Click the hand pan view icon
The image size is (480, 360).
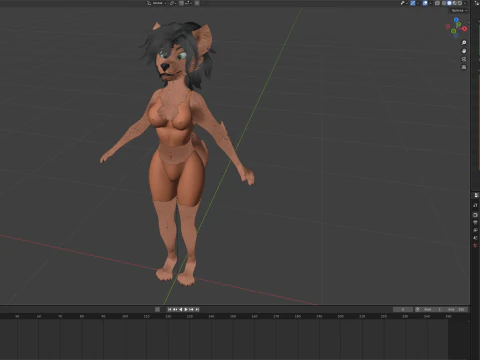pos(464,51)
